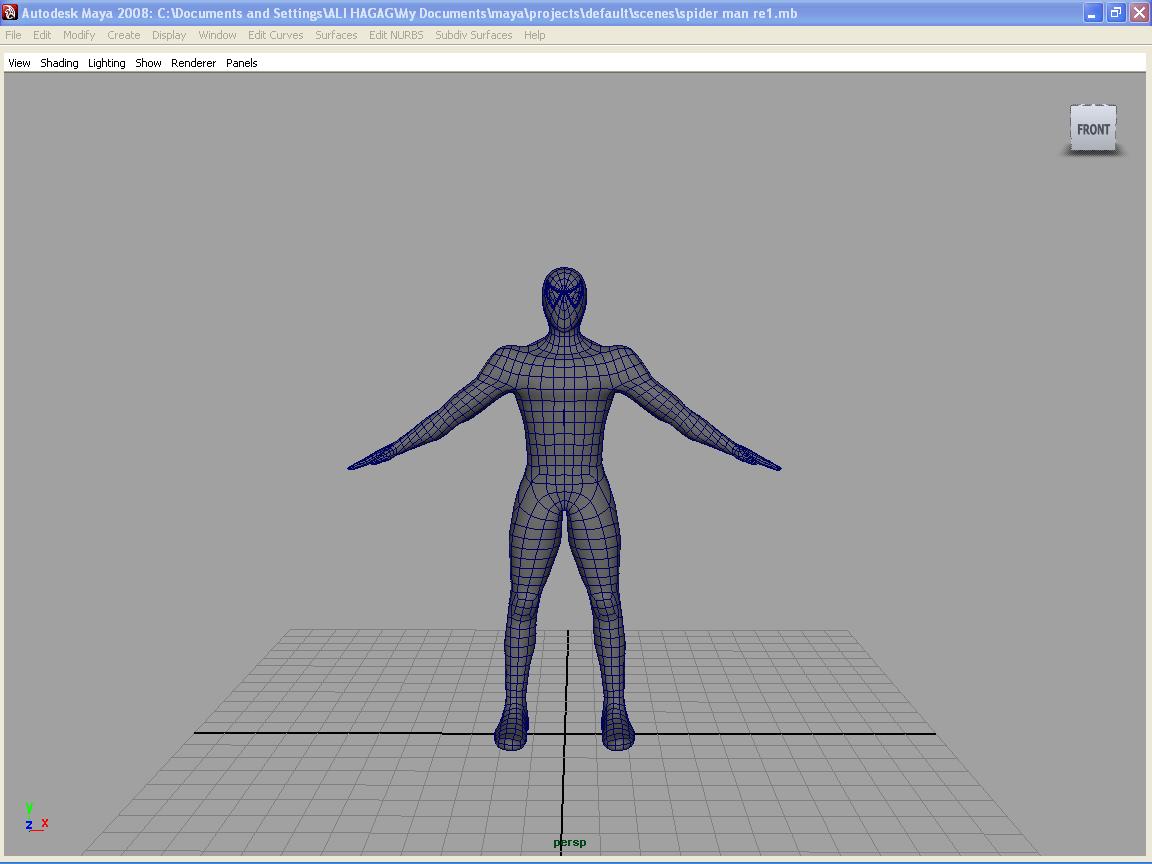Open the Help menu
This screenshot has width=1152, height=864.
tap(534, 35)
